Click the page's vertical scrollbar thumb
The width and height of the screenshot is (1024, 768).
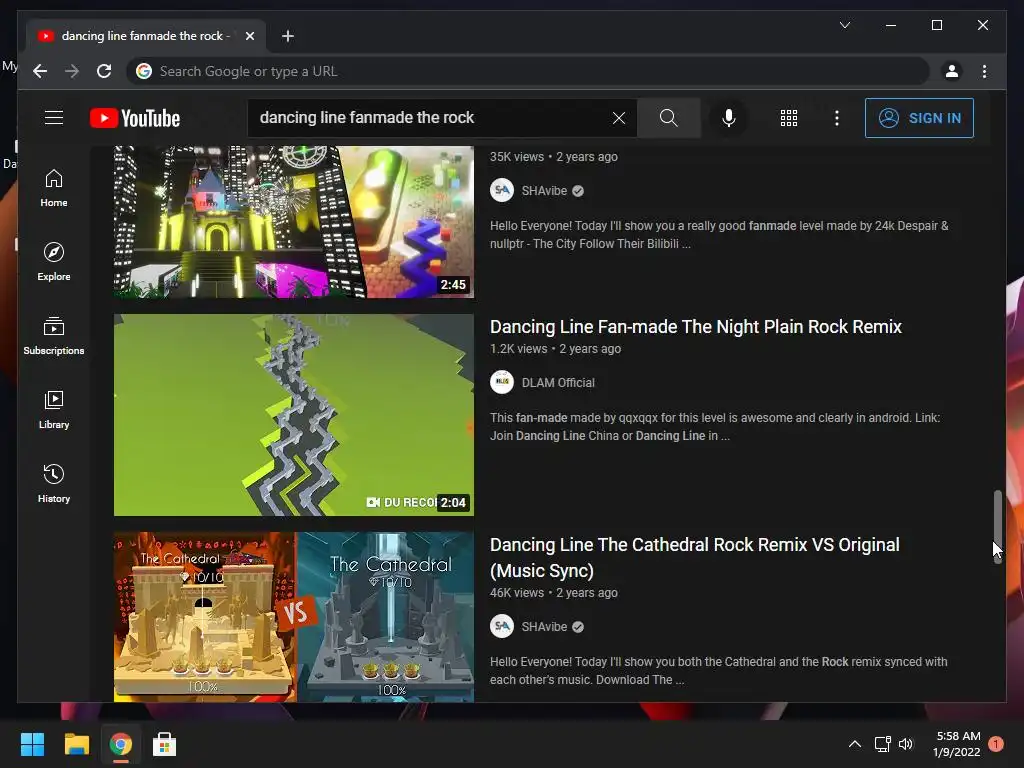(x=997, y=526)
